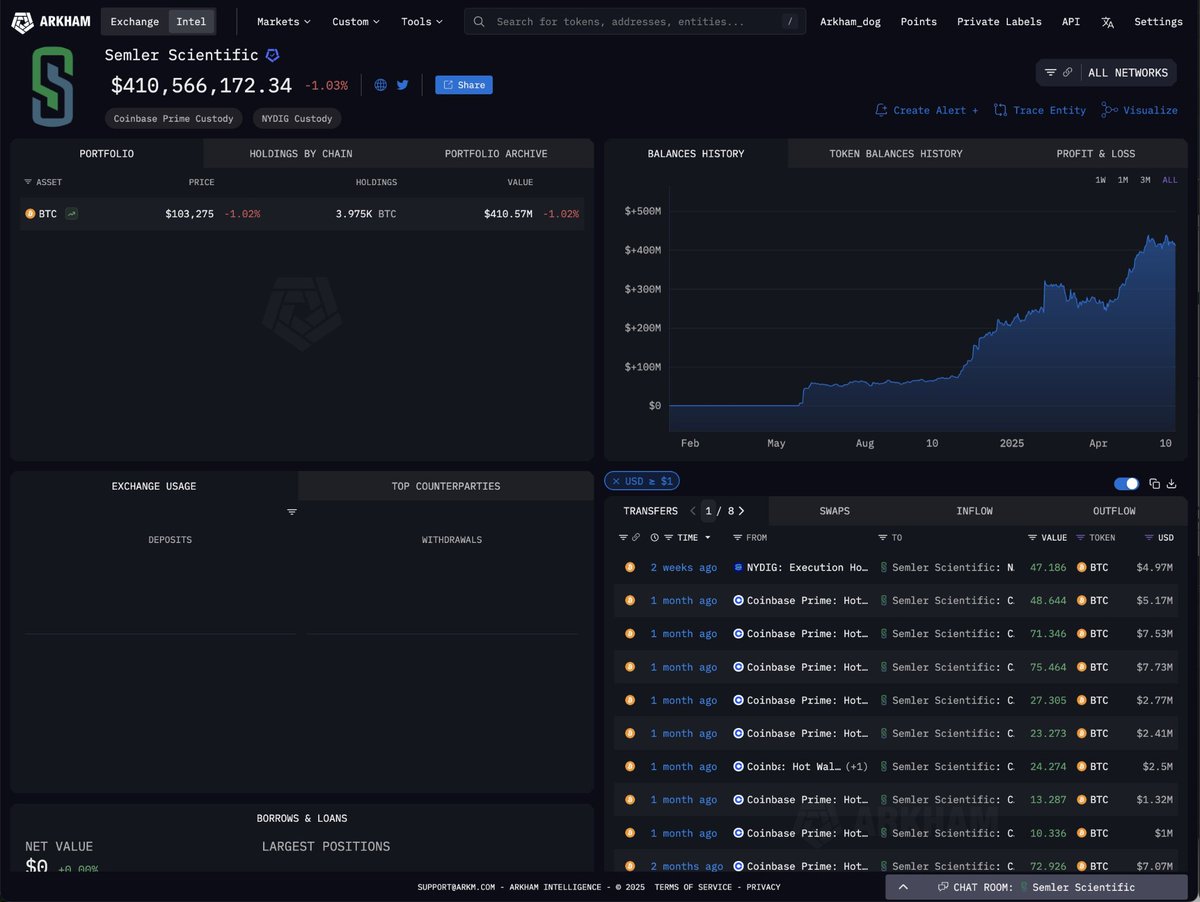Click the verified badge next to Semler Scientific

tap(272, 55)
